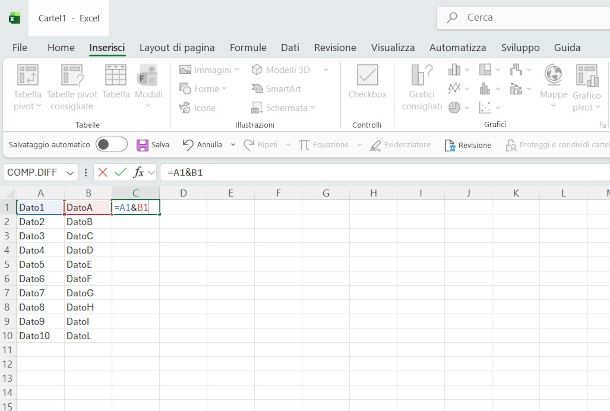Image resolution: width=610 pixels, height=411 pixels.
Task: Open the Dati tab
Action: tap(290, 47)
